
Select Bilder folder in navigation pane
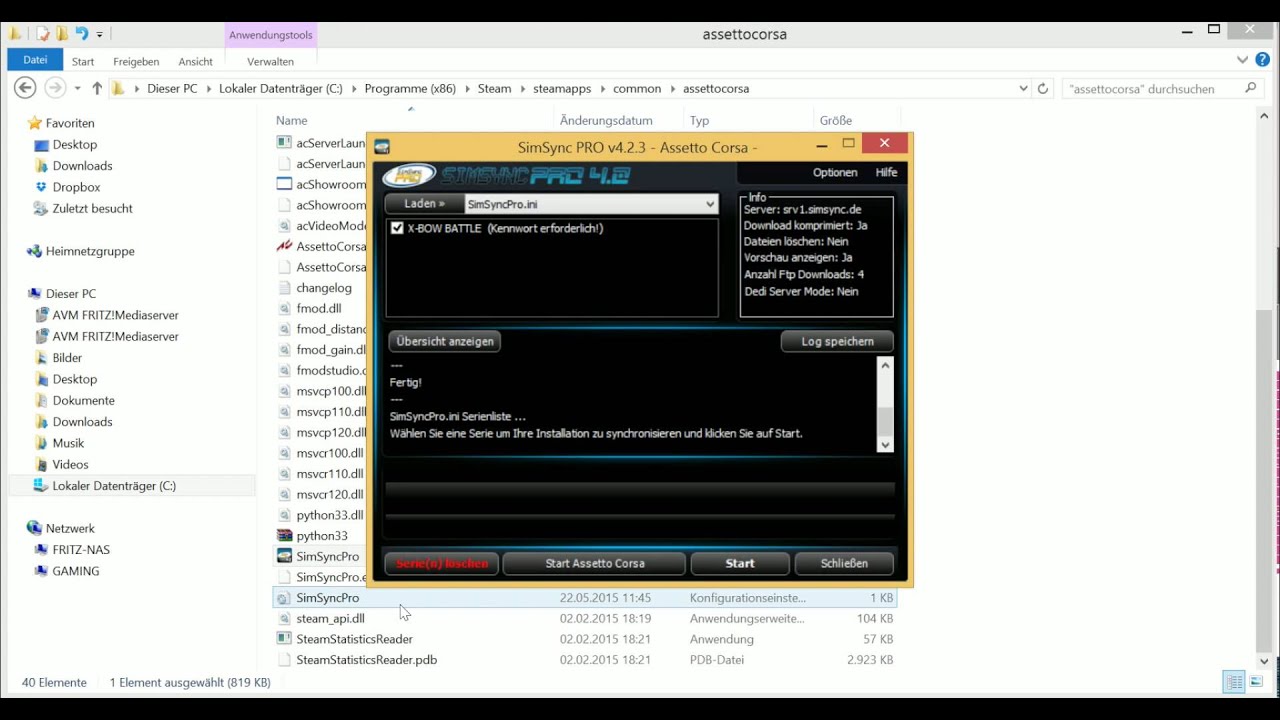(x=67, y=358)
